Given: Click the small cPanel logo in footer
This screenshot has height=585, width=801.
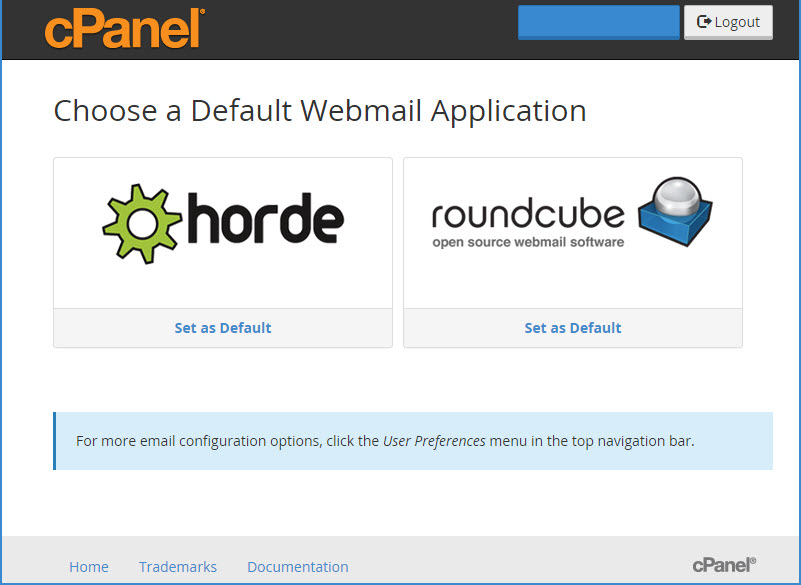Looking at the screenshot, I should (724, 565).
